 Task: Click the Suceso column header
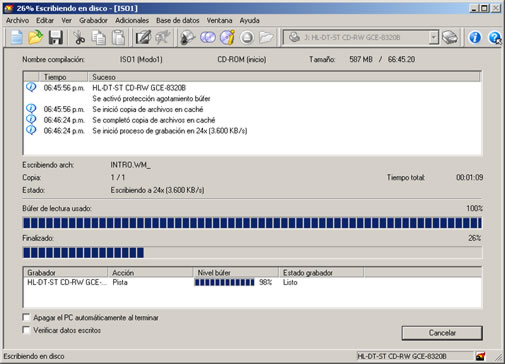(x=284, y=77)
